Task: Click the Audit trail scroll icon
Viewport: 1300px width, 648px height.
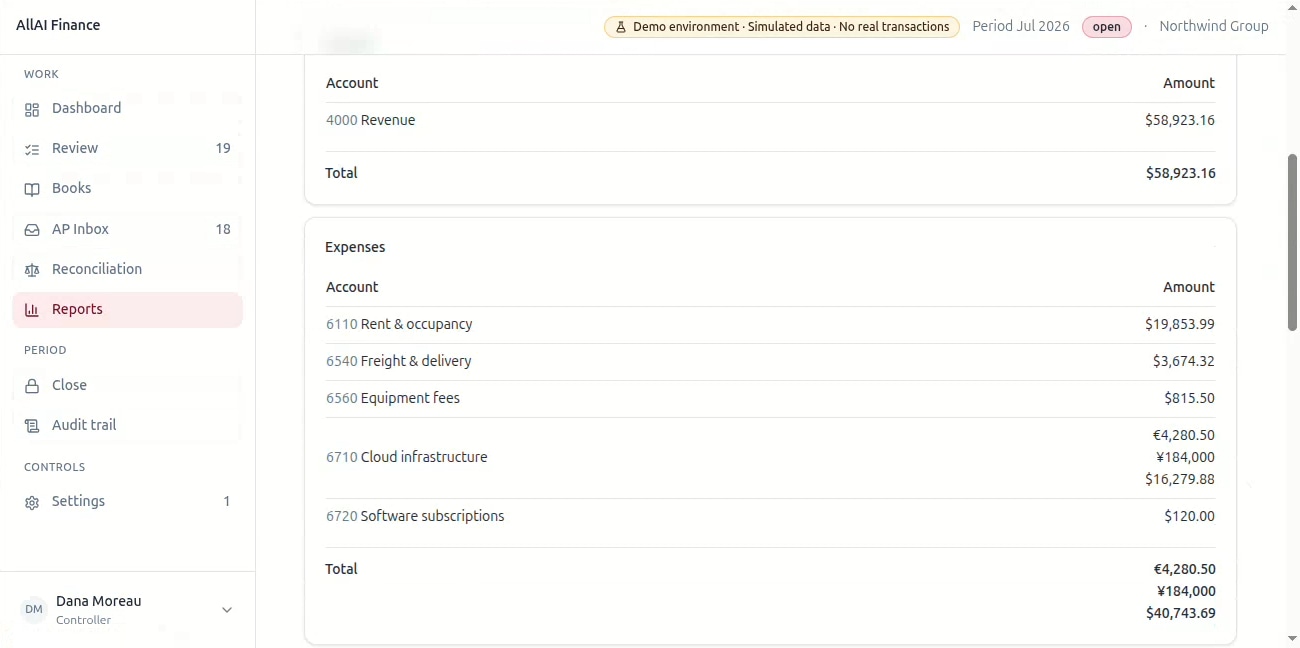Action: [32, 426]
